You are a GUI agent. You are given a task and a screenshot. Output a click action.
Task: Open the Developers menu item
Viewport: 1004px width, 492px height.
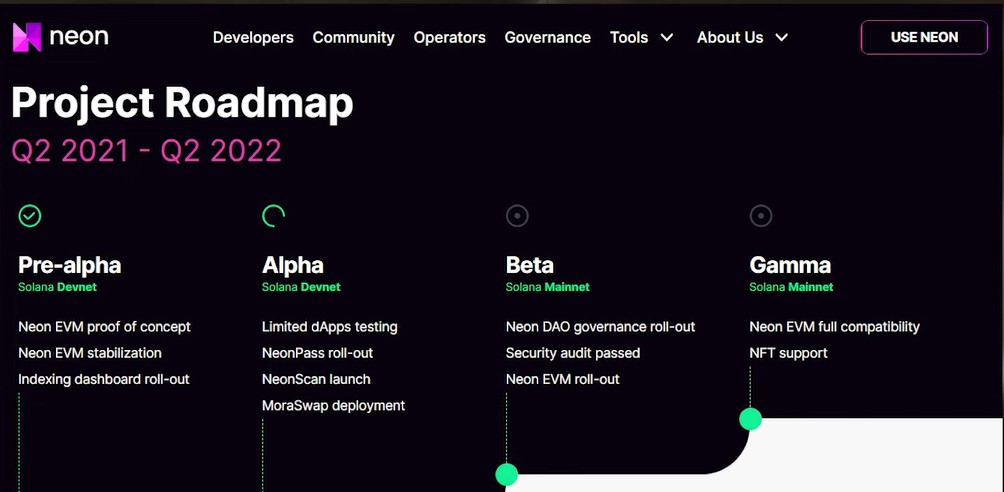(x=253, y=38)
